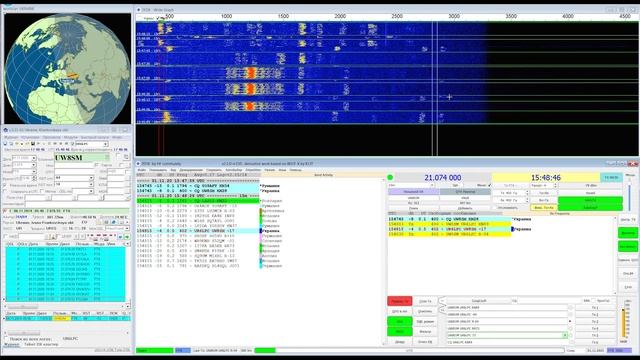Toggle the Реальное время checkbox in logger
640x360 pixels.
(x=5, y=185)
